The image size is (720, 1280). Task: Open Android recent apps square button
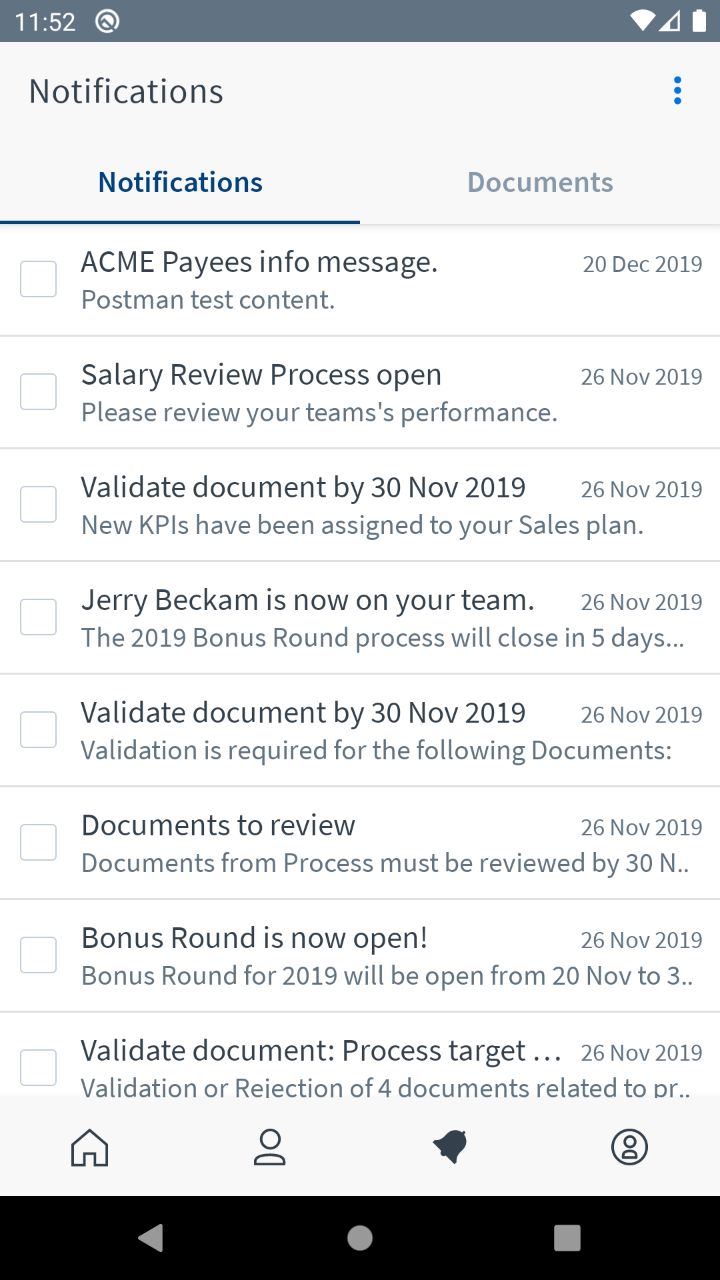click(x=567, y=1238)
